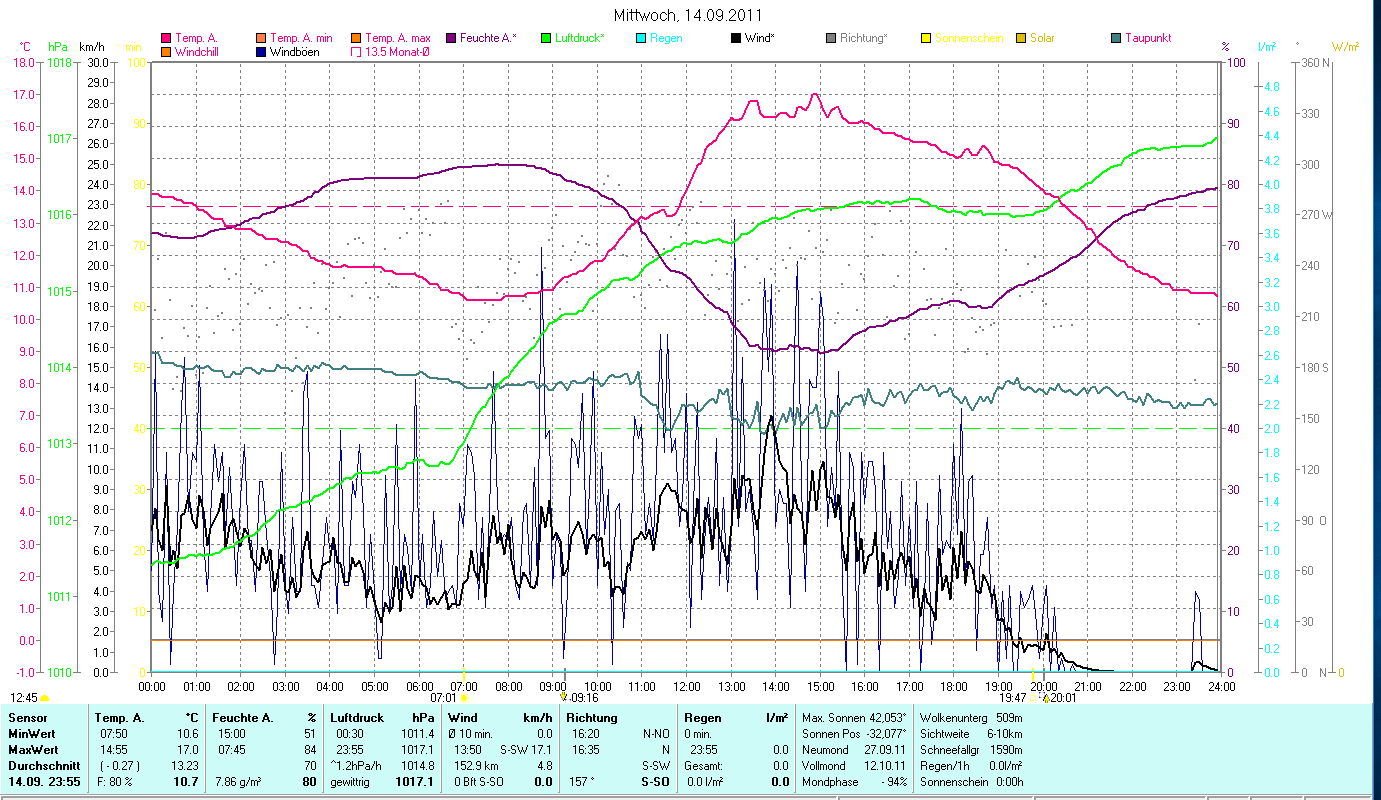
Task: Click the 13.5 Monat-Ø legend swatch
Action: pyautogui.click(x=356, y=51)
